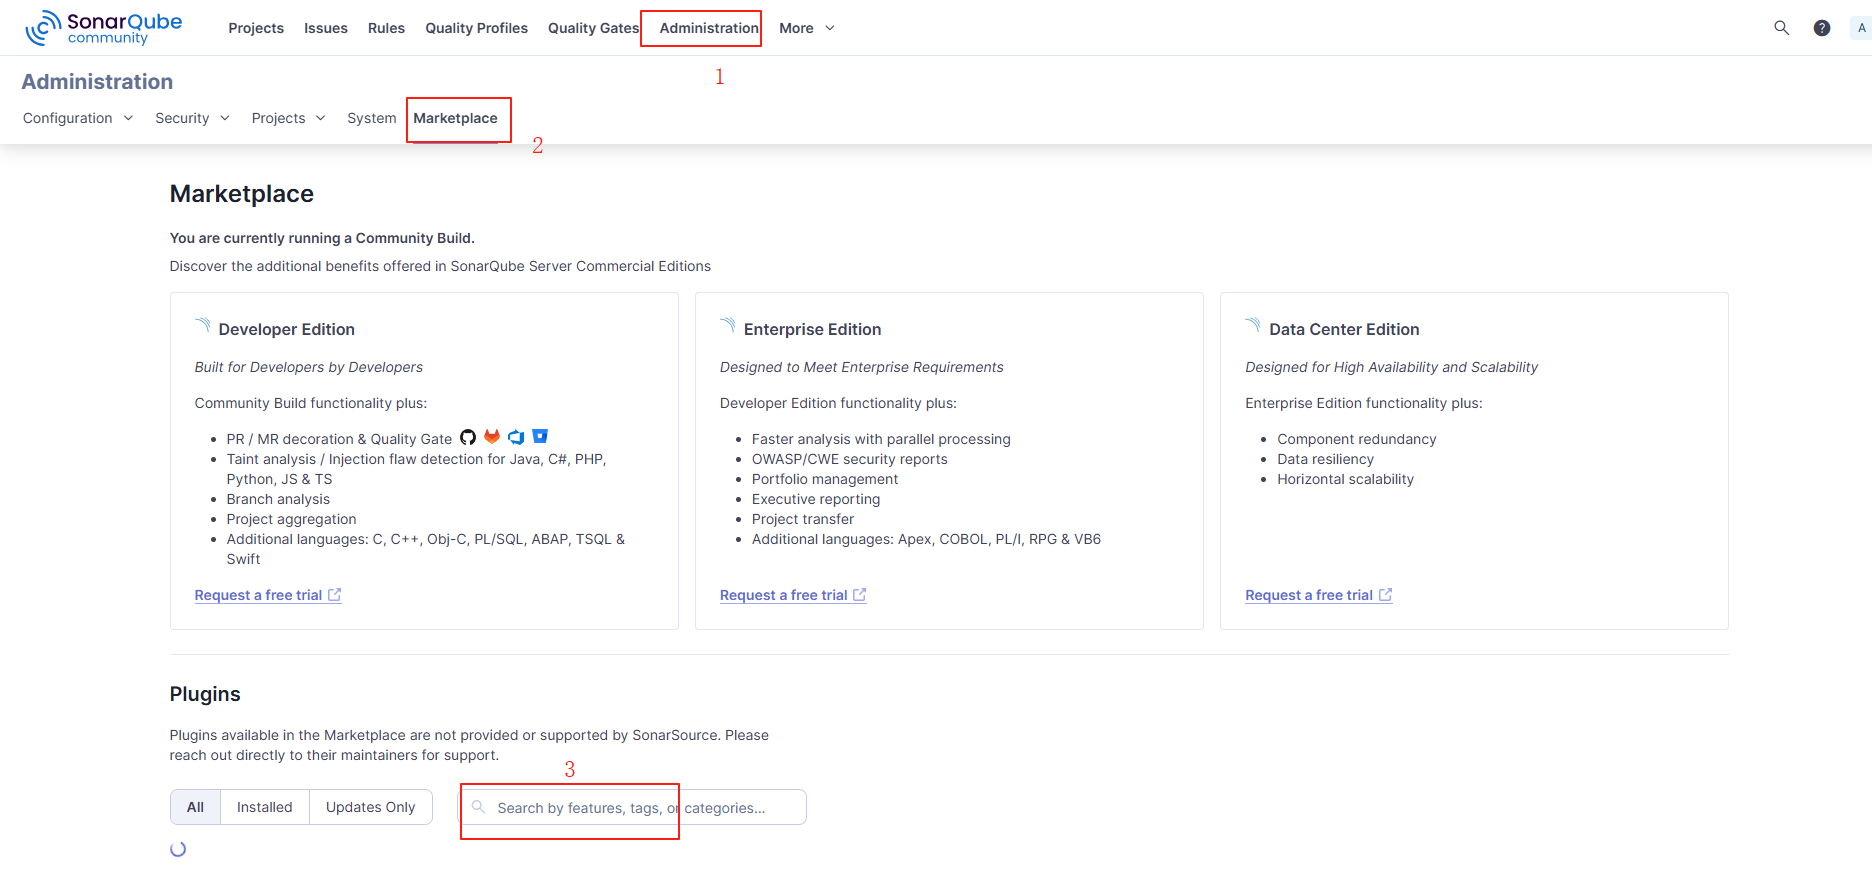Filter plugins by 'Updates Only'

coord(370,807)
